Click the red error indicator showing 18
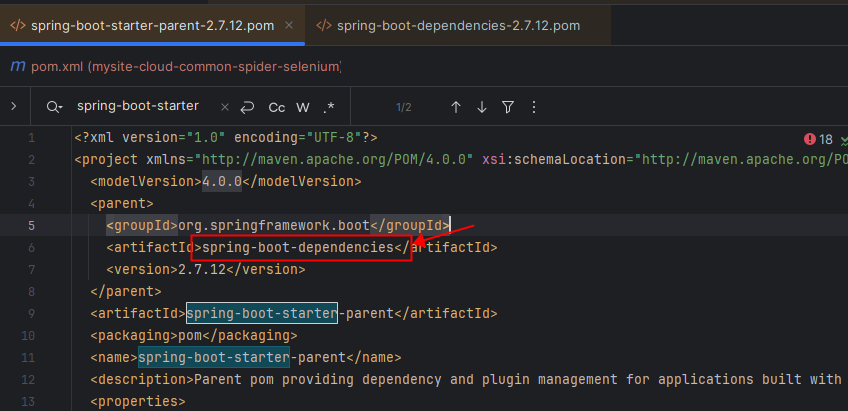Viewport: 848px width, 411px height. [818, 140]
